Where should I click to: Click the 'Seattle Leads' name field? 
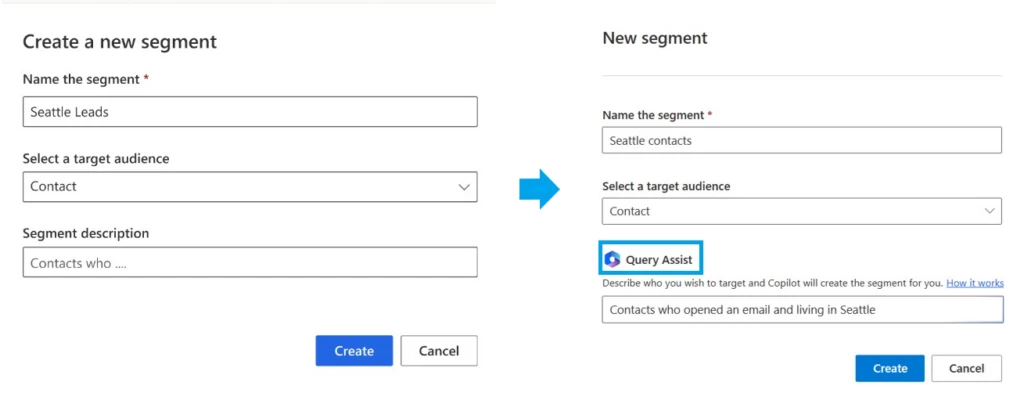(x=249, y=112)
